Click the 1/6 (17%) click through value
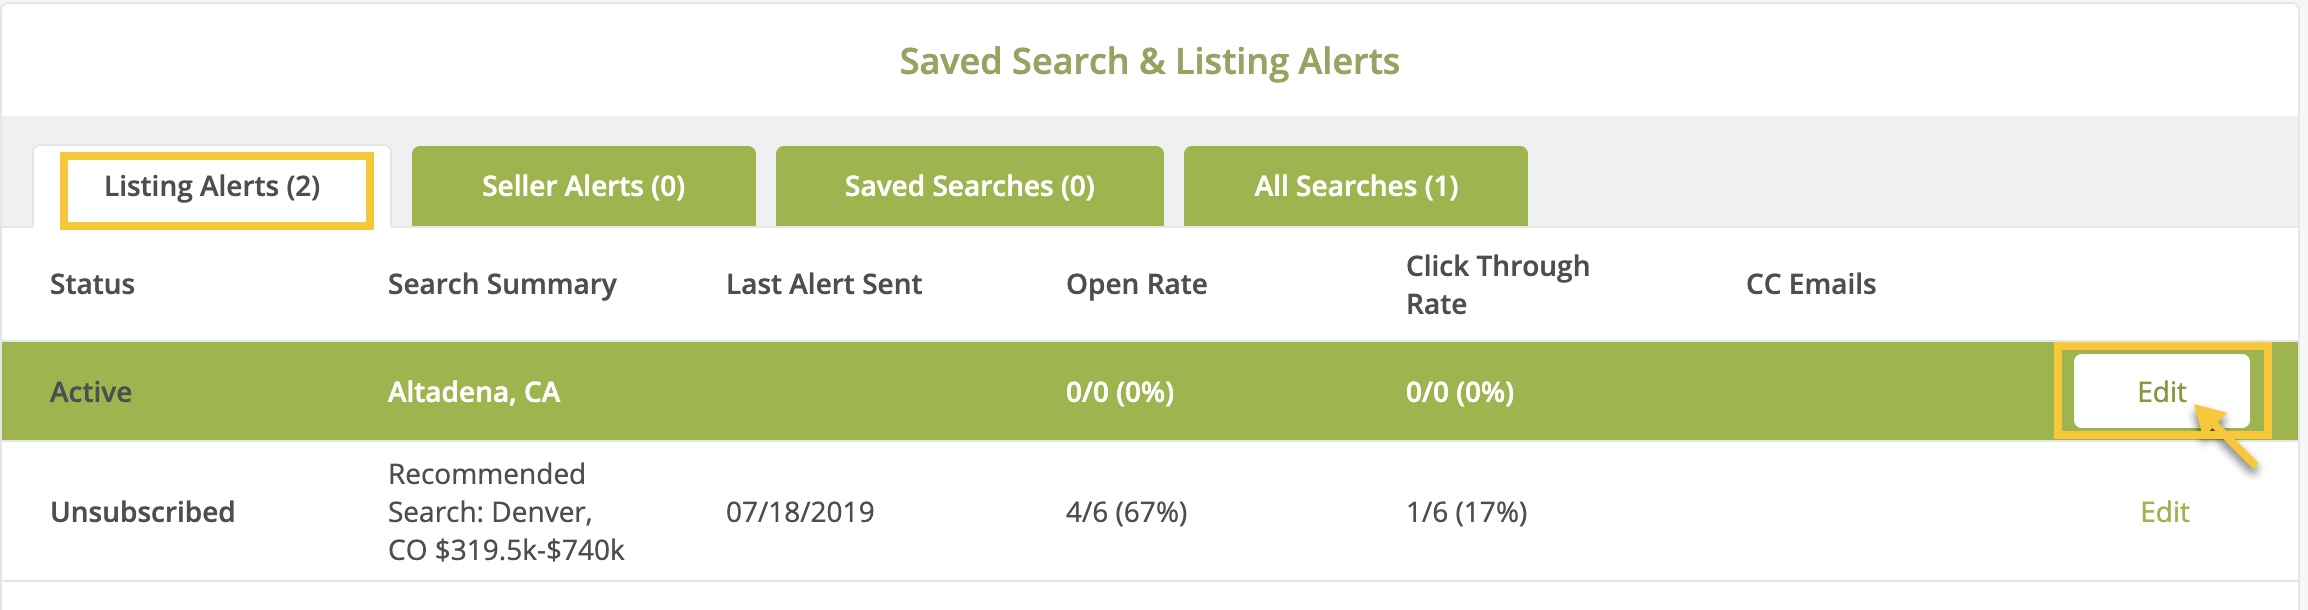The height and width of the screenshot is (610, 2308). [x=1466, y=512]
